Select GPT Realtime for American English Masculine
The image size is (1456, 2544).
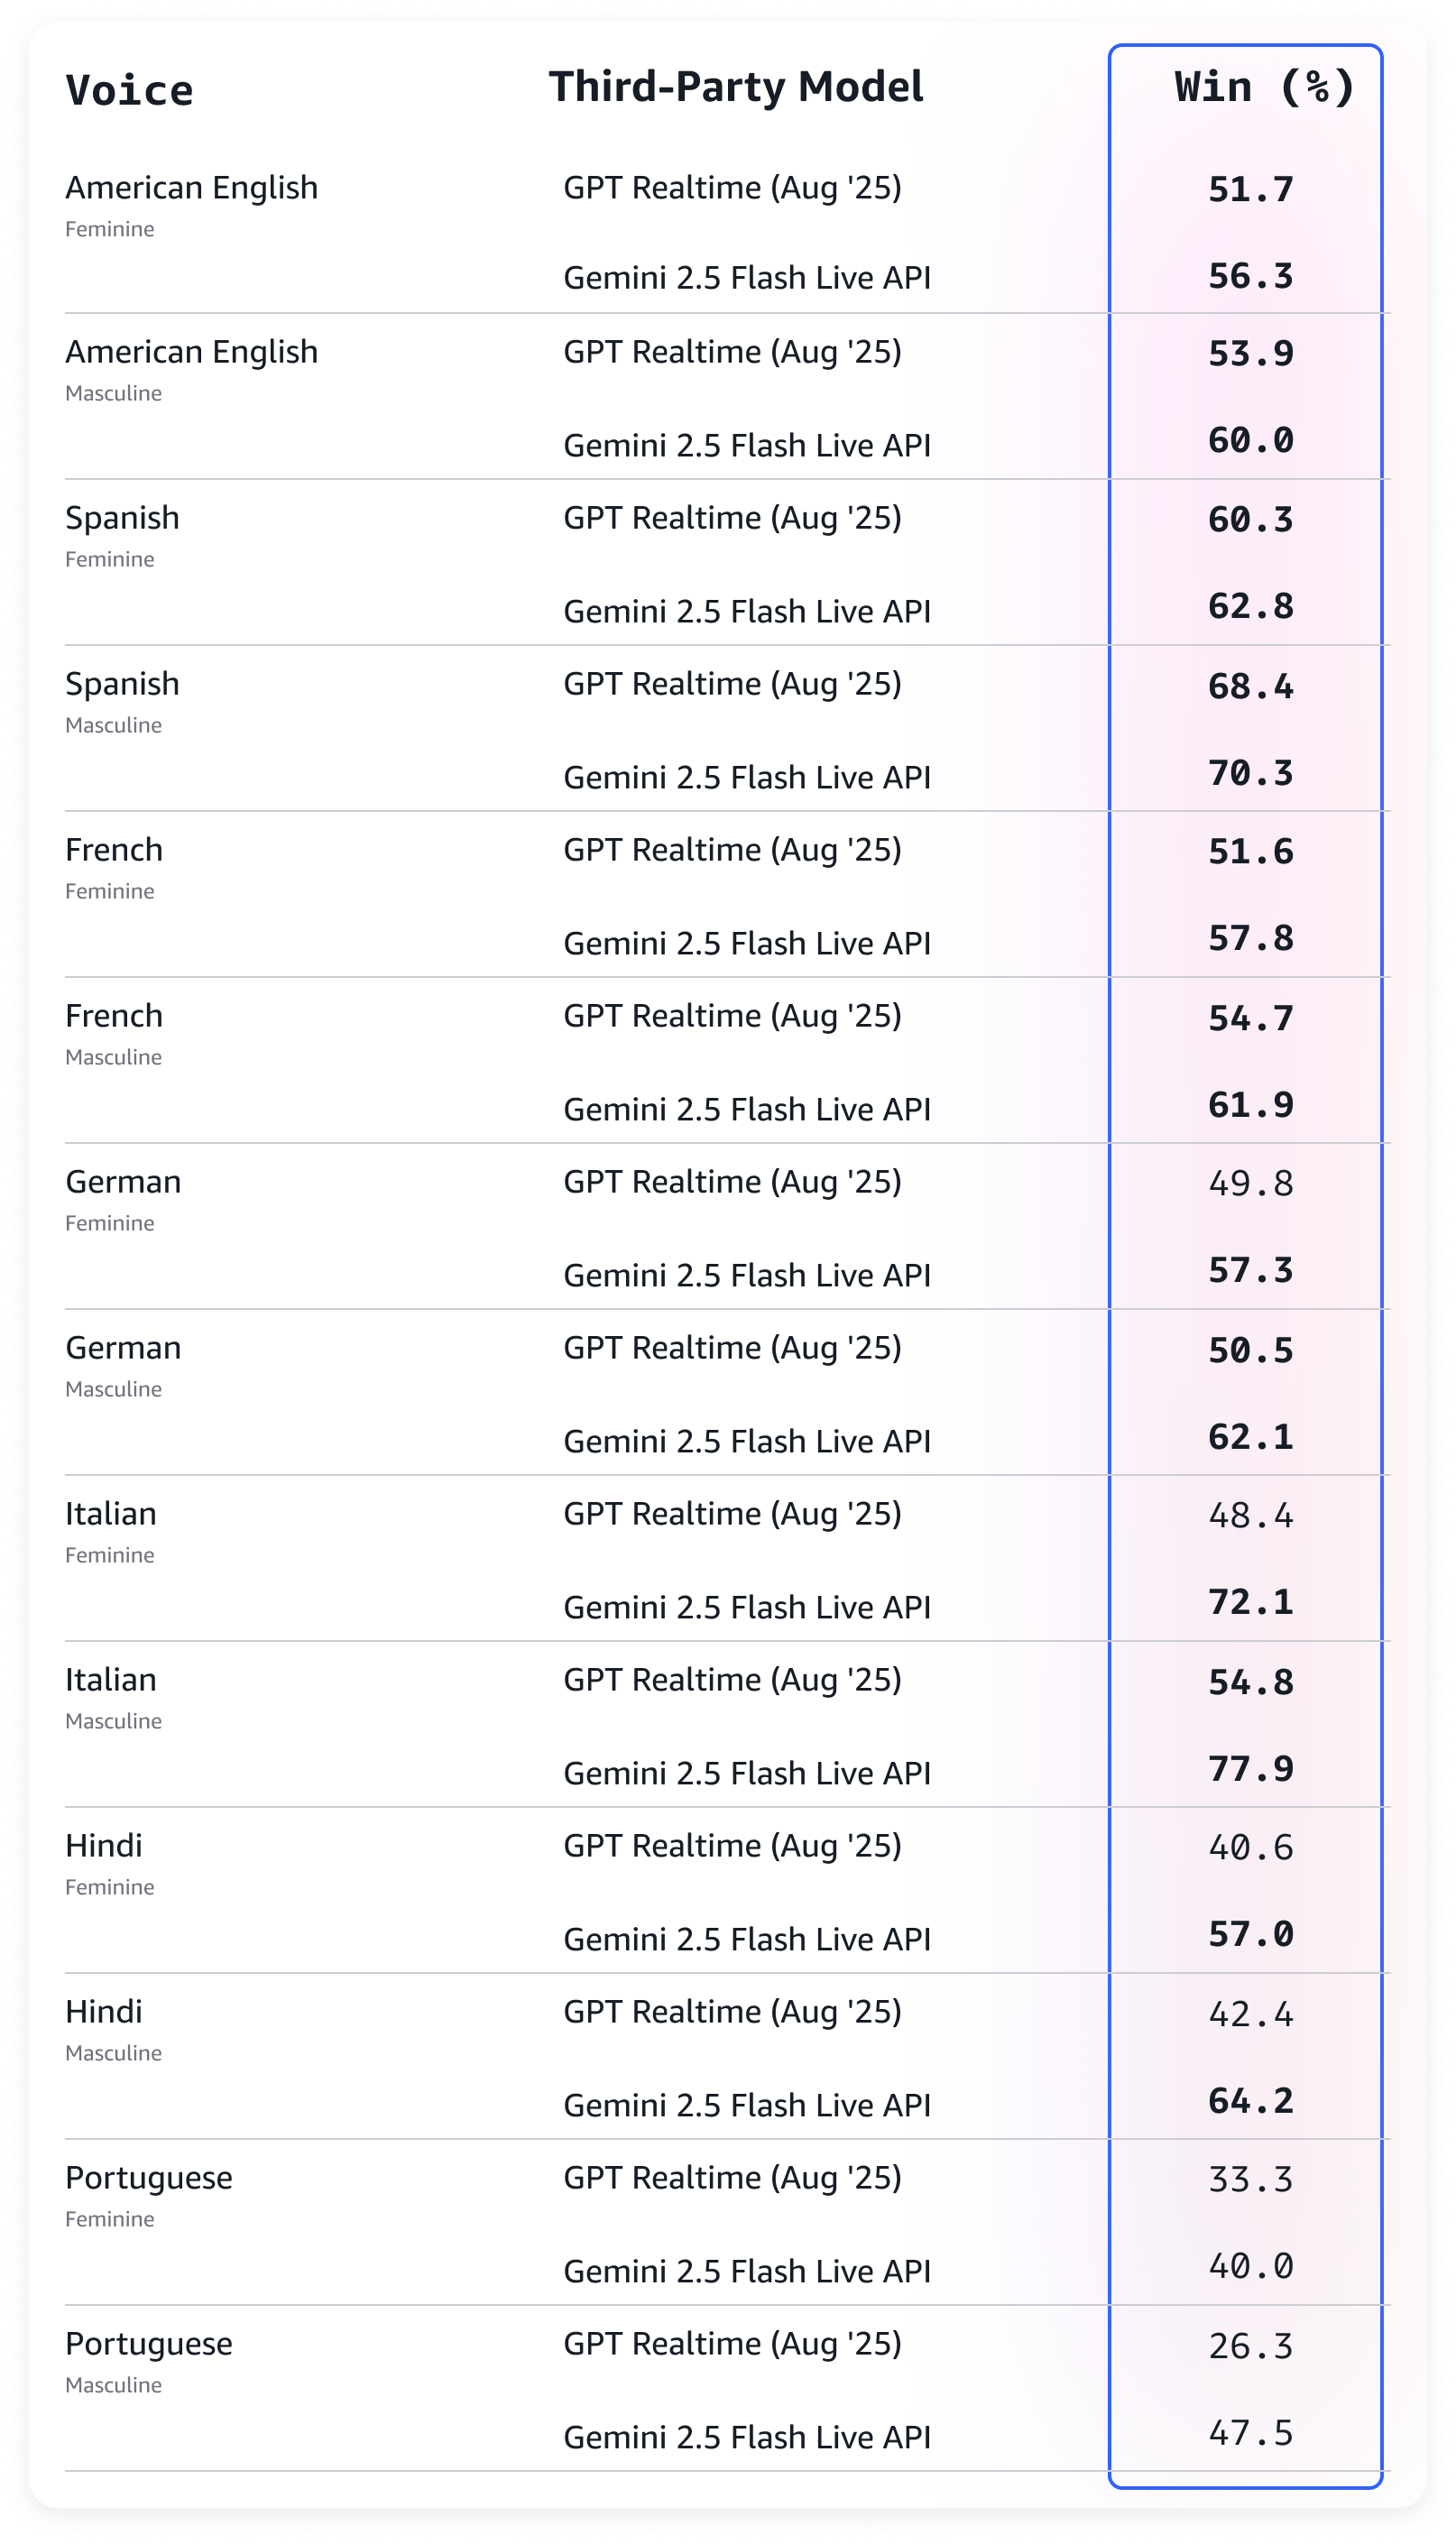click(x=732, y=352)
